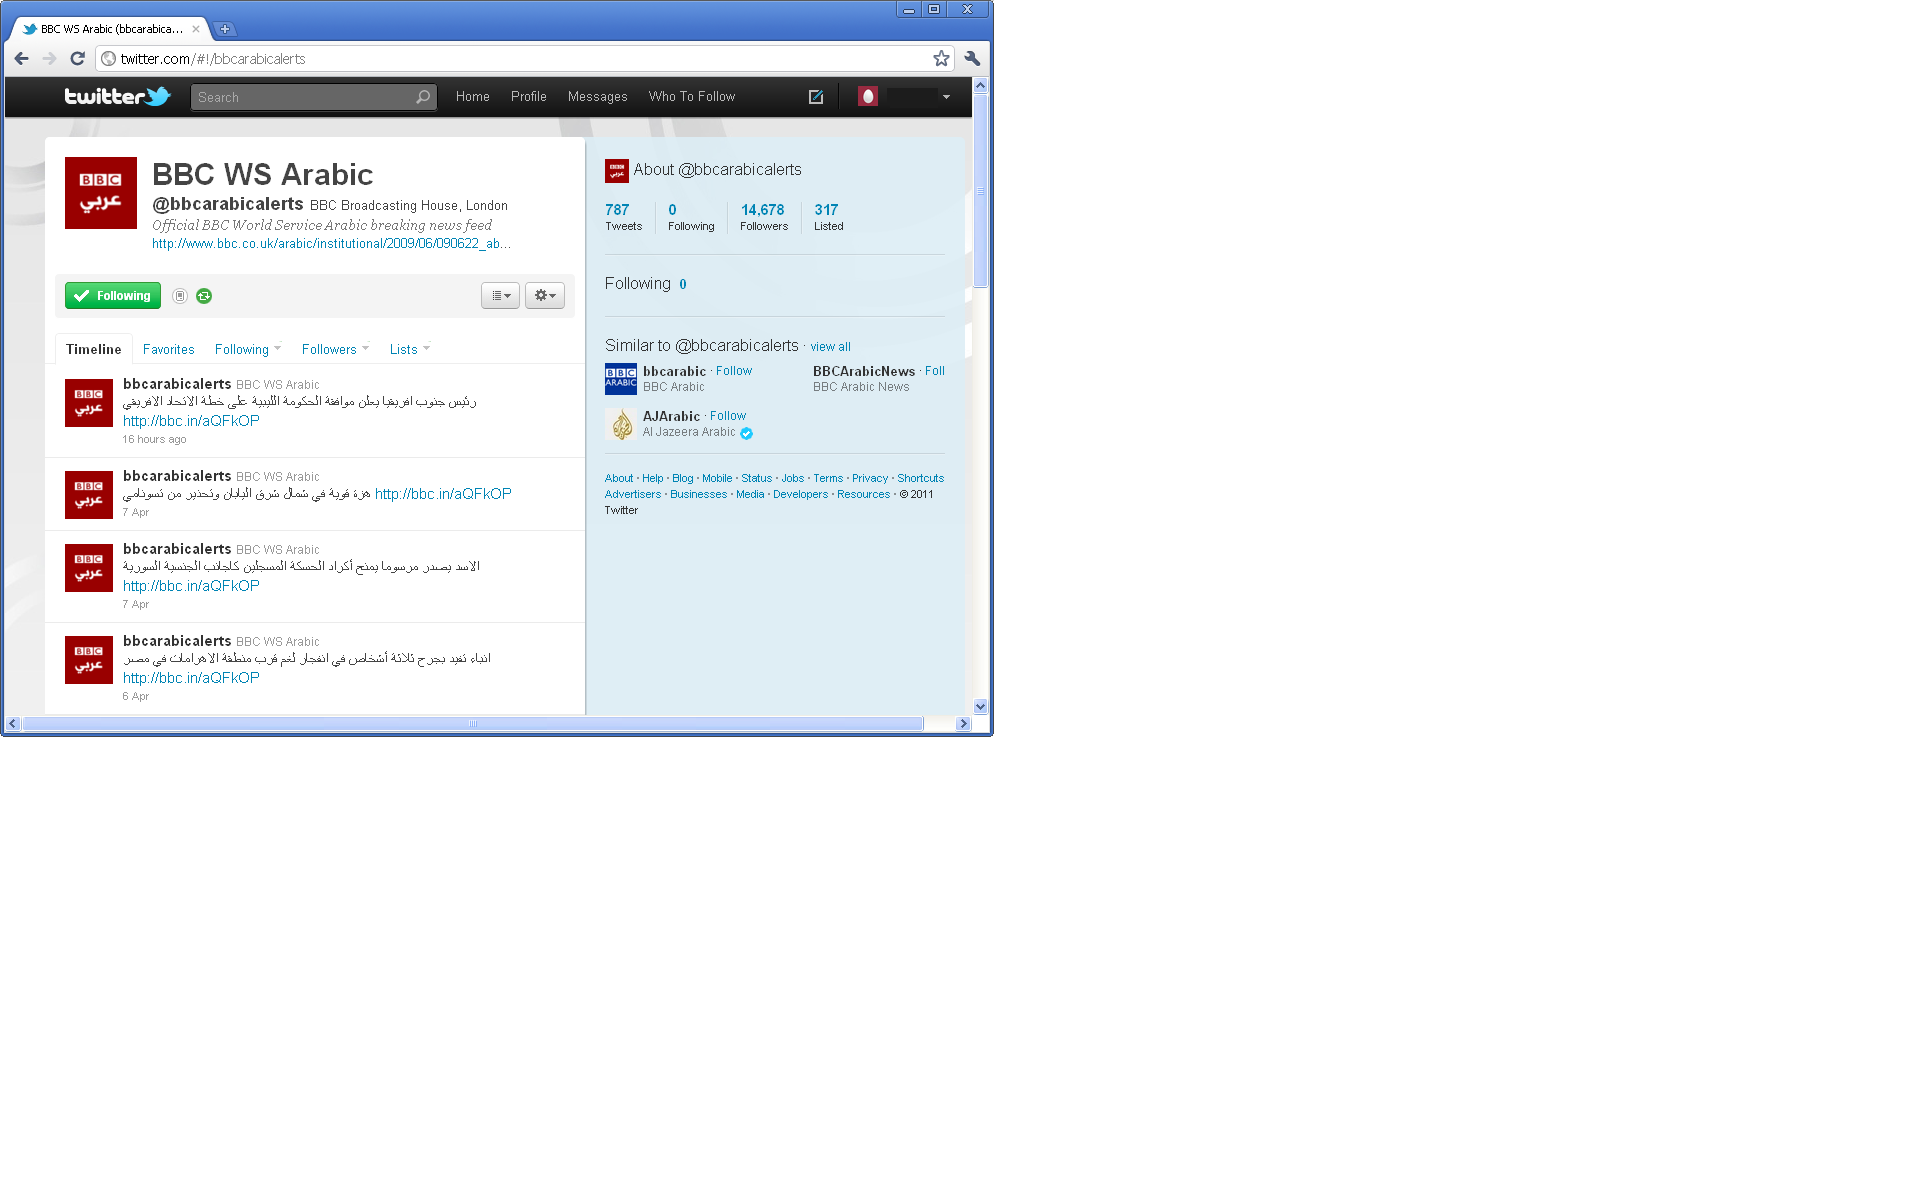This screenshot has height=1200, width=1924.
Task: Click the vertical scrollbar thumb
Action: pyautogui.click(x=981, y=190)
